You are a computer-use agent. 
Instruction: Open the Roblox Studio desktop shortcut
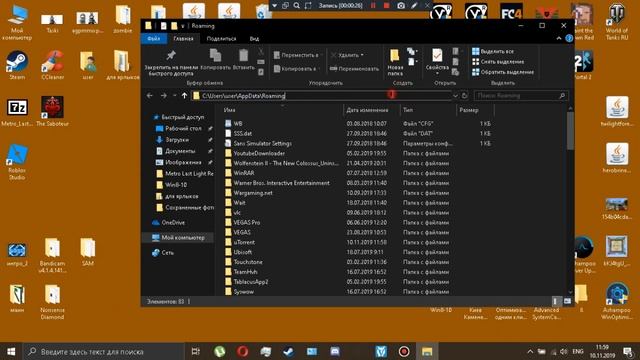pos(17,162)
